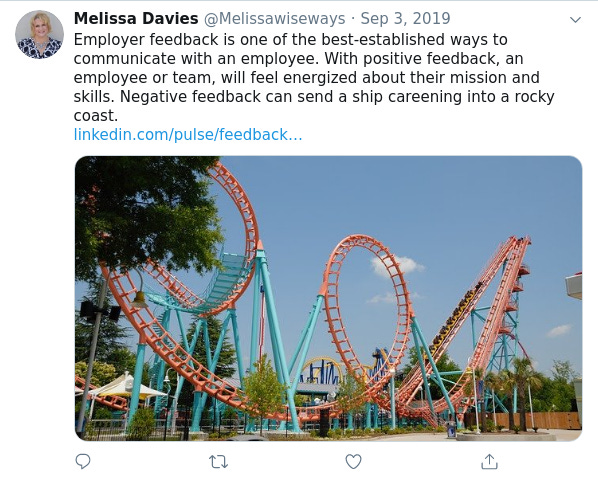This screenshot has width=598, height=480.
Task: Open Melissa Davies' profile avatar
Action: coord(39,35)
